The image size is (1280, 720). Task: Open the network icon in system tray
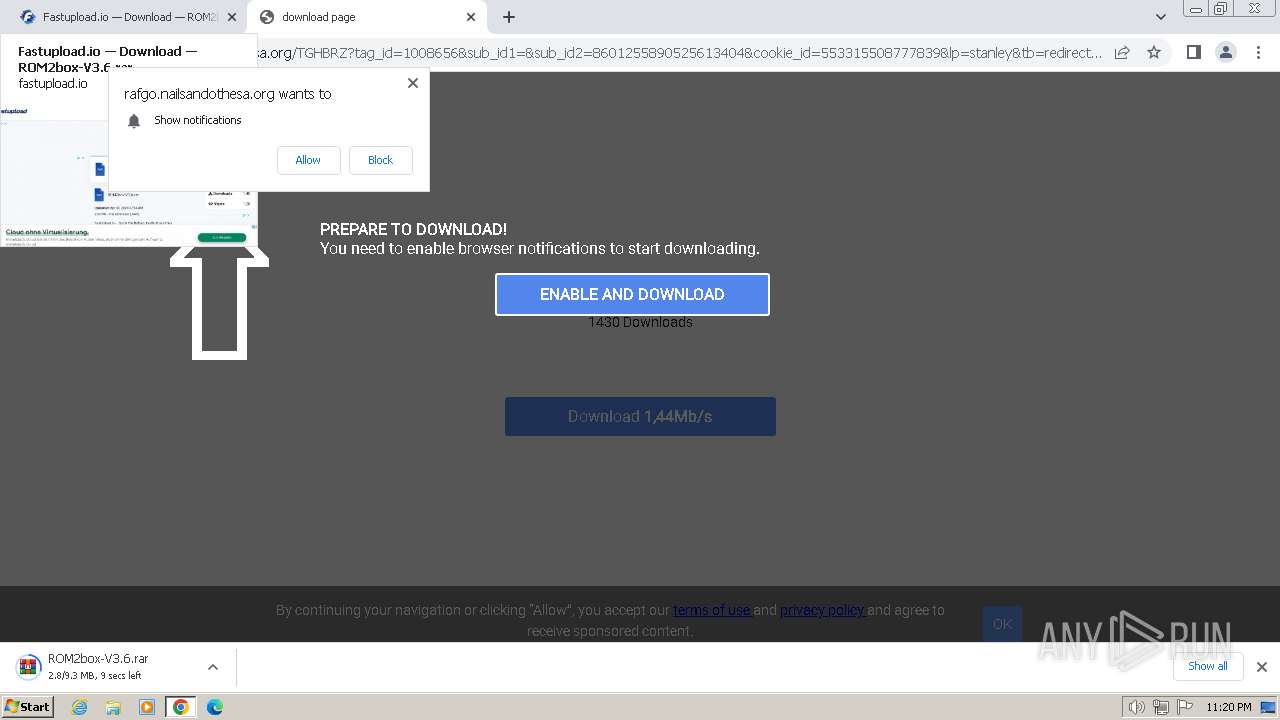pos(1161,707)
